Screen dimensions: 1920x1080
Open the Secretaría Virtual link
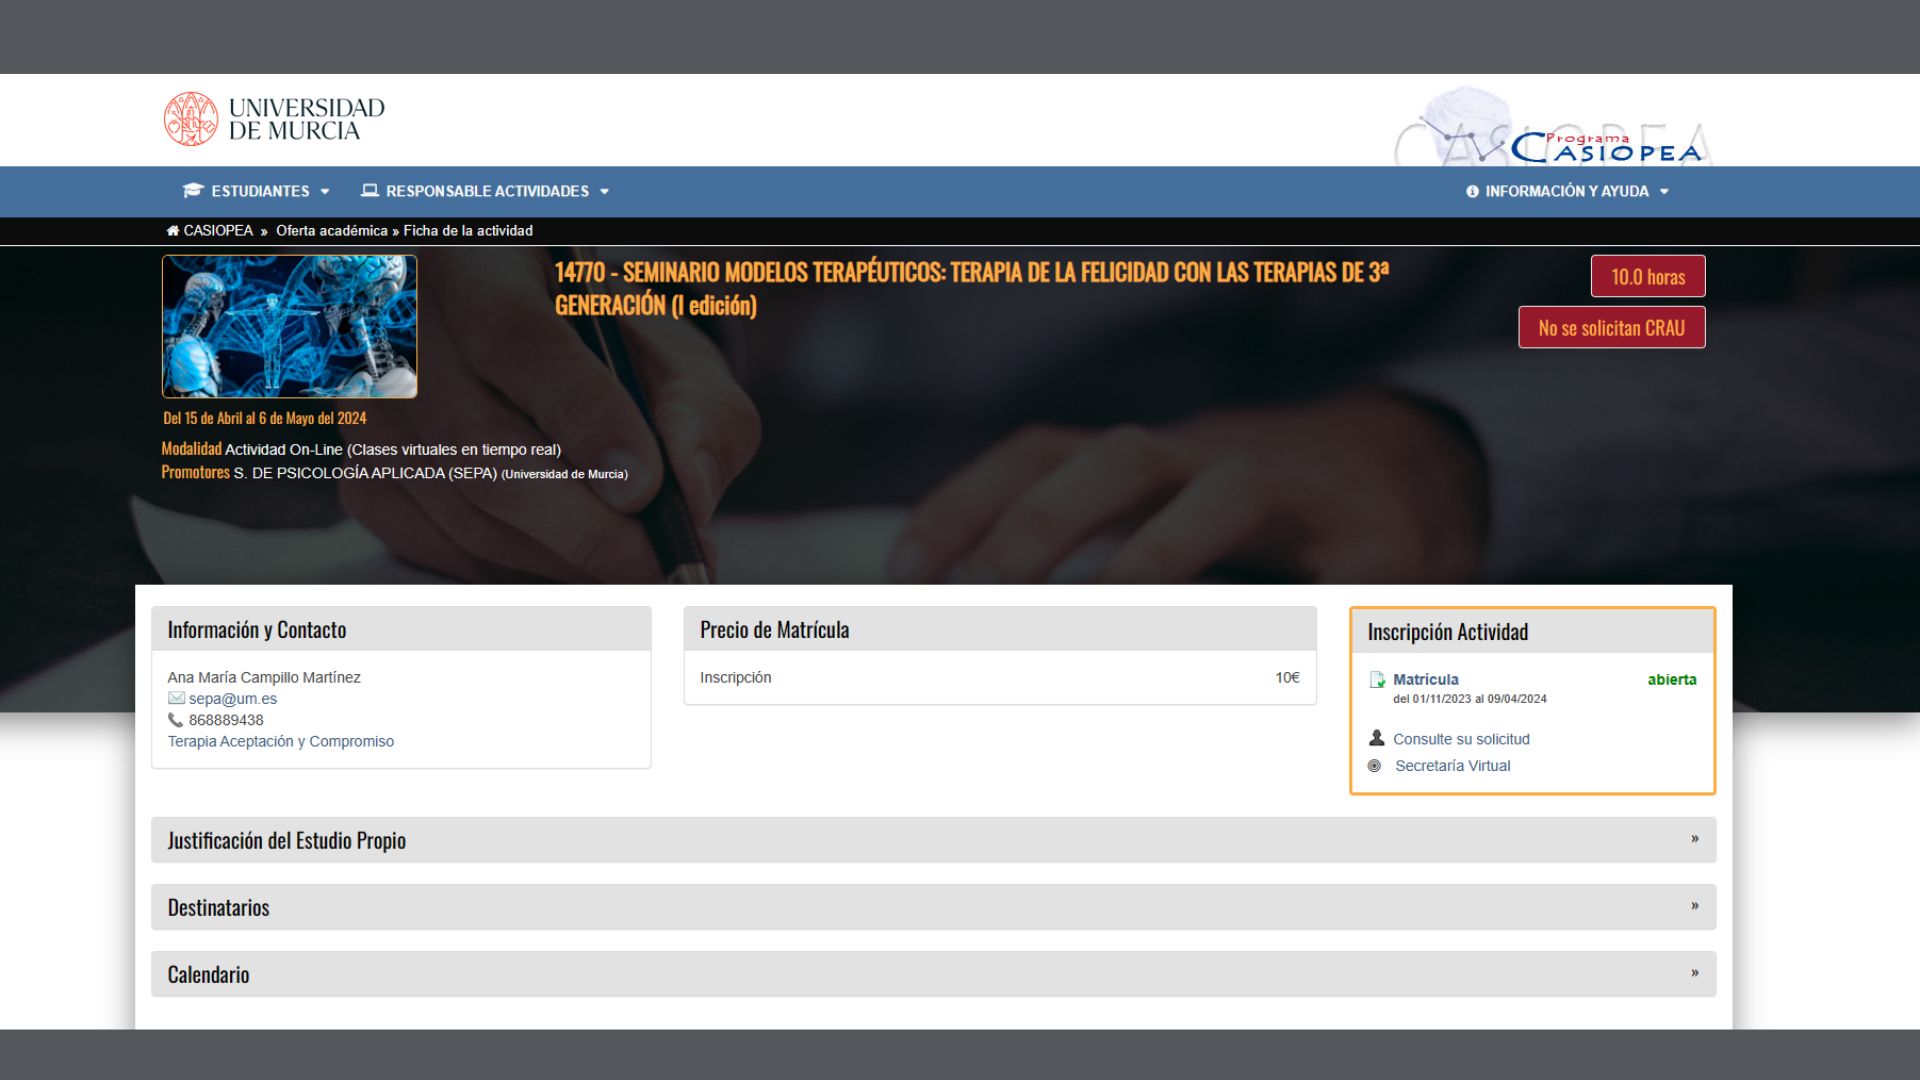pyautogui.click(x=1452, y=766)
